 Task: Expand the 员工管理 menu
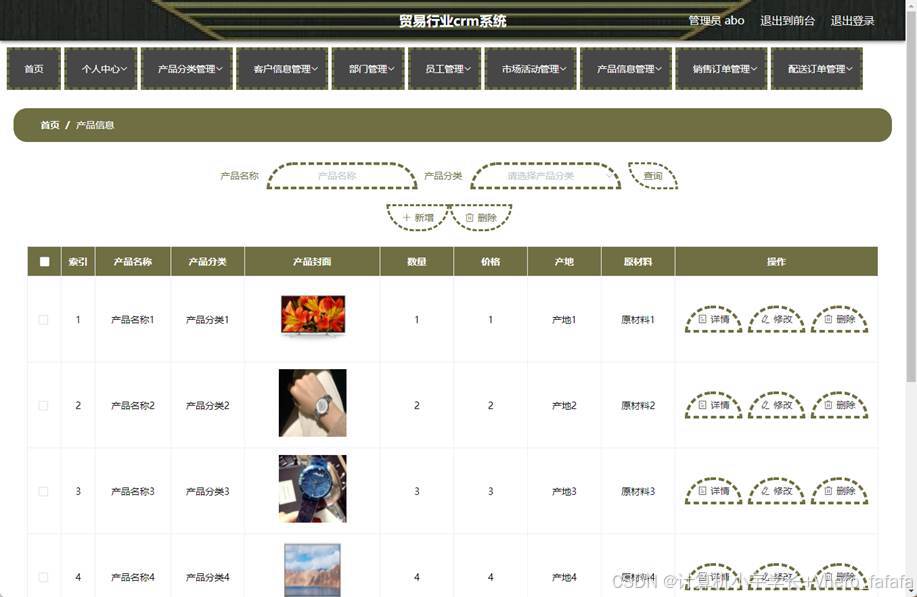pyautogui.click(x=444, y=69)
